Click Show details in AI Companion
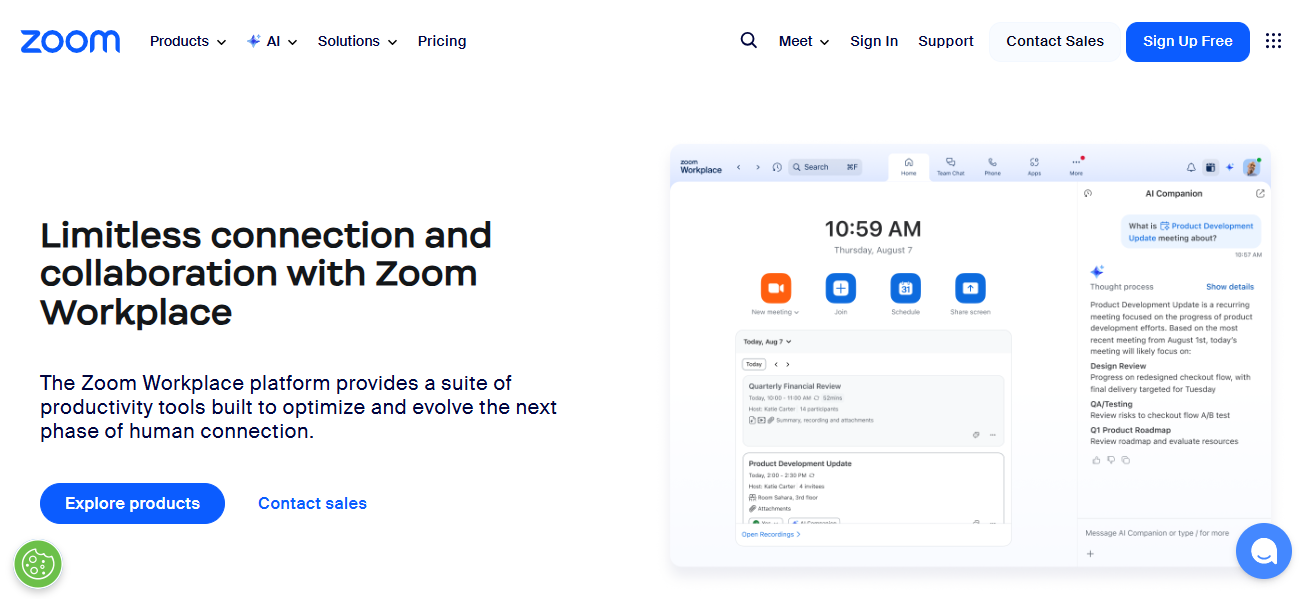 click(1230, 287)
